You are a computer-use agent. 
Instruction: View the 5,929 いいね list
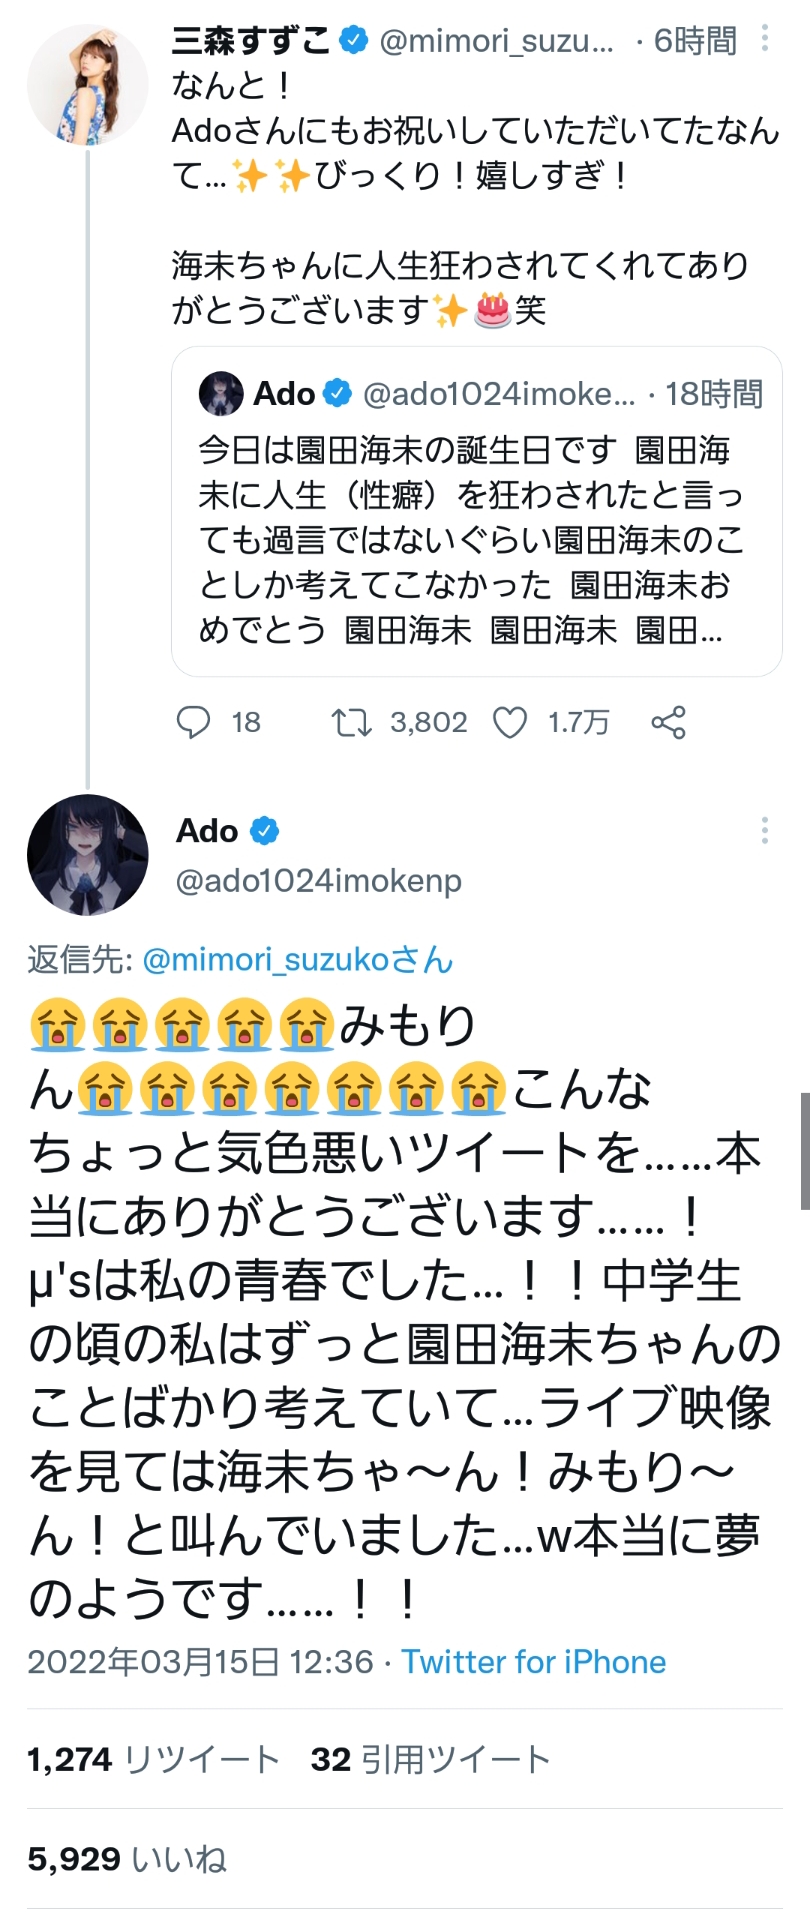point(127,1859)
